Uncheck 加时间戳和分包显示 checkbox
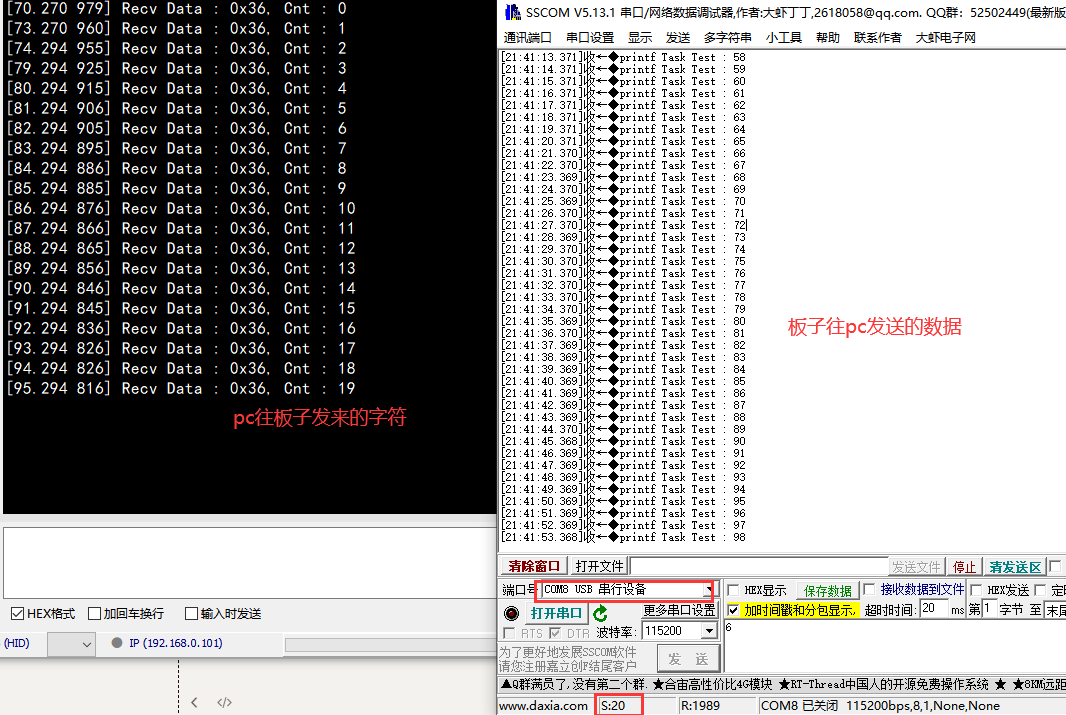The image size is (1066, 715). 734,610
